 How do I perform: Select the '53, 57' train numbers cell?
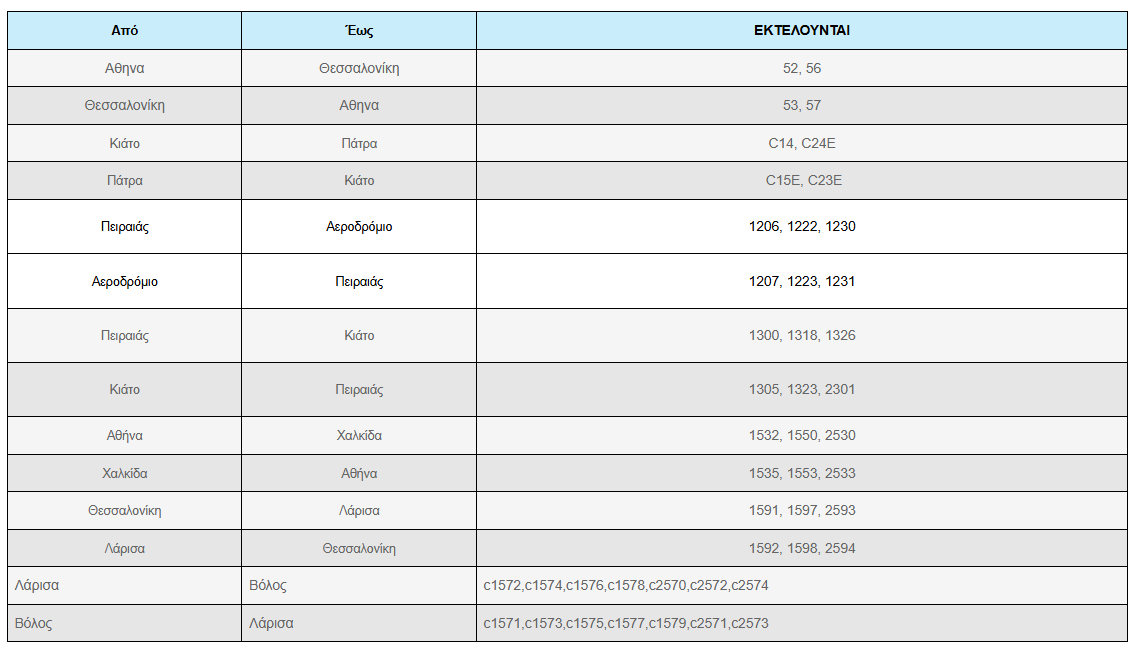tap(802, 106)
